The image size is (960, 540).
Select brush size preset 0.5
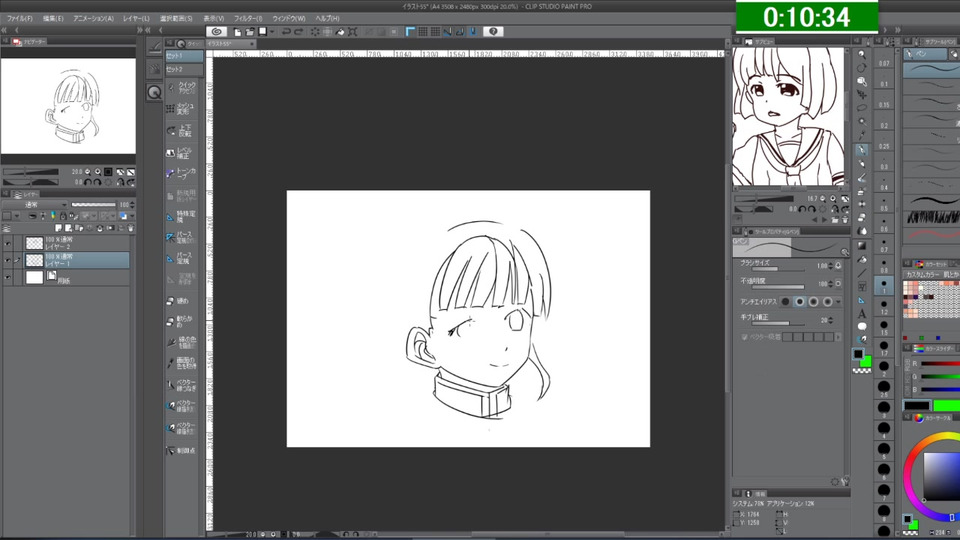[883, 204]
